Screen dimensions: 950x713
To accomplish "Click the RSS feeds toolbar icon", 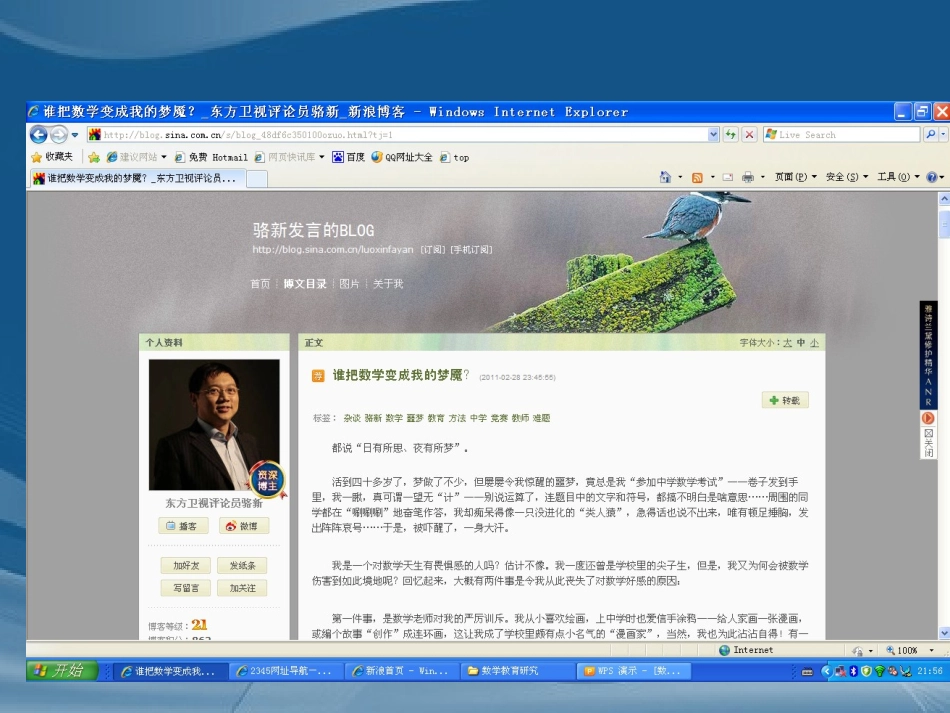I will point(697,177).
